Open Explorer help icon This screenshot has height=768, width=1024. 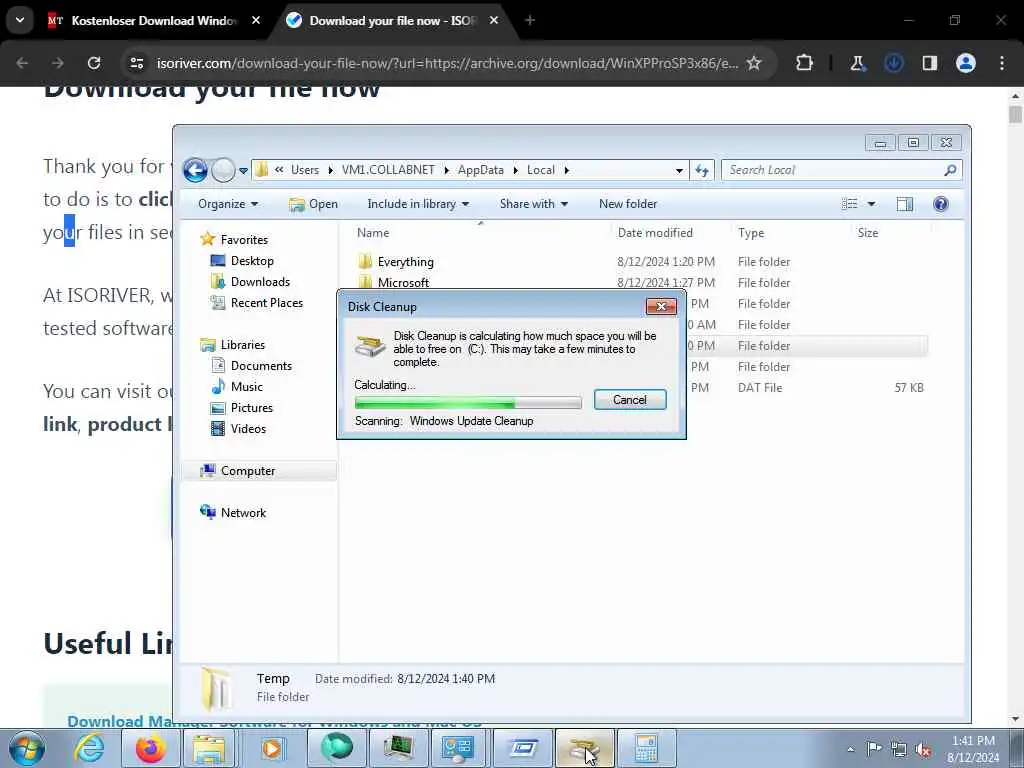940,204
